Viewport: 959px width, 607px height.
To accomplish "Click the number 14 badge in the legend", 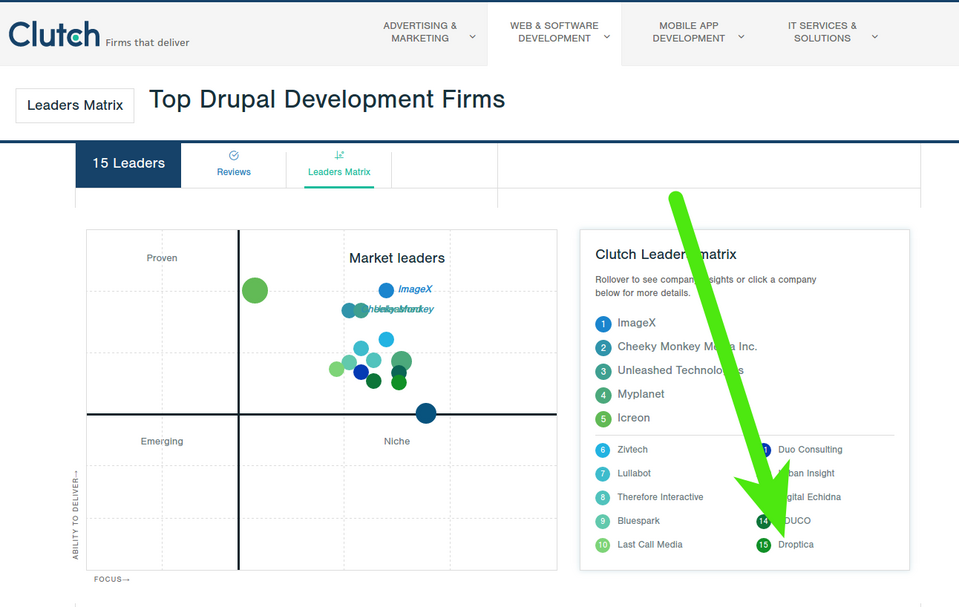I will pos(763,521).
